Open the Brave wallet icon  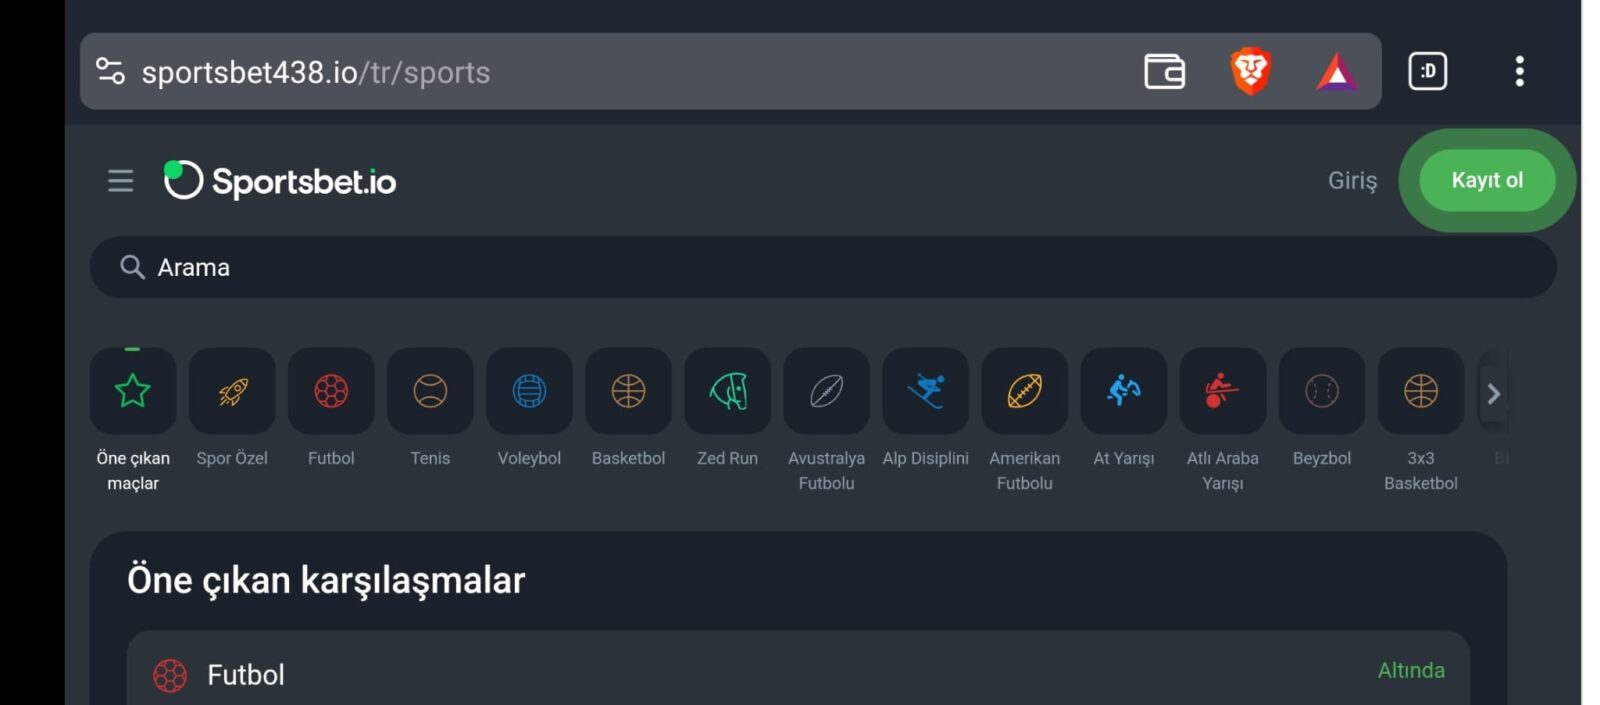1164,71
